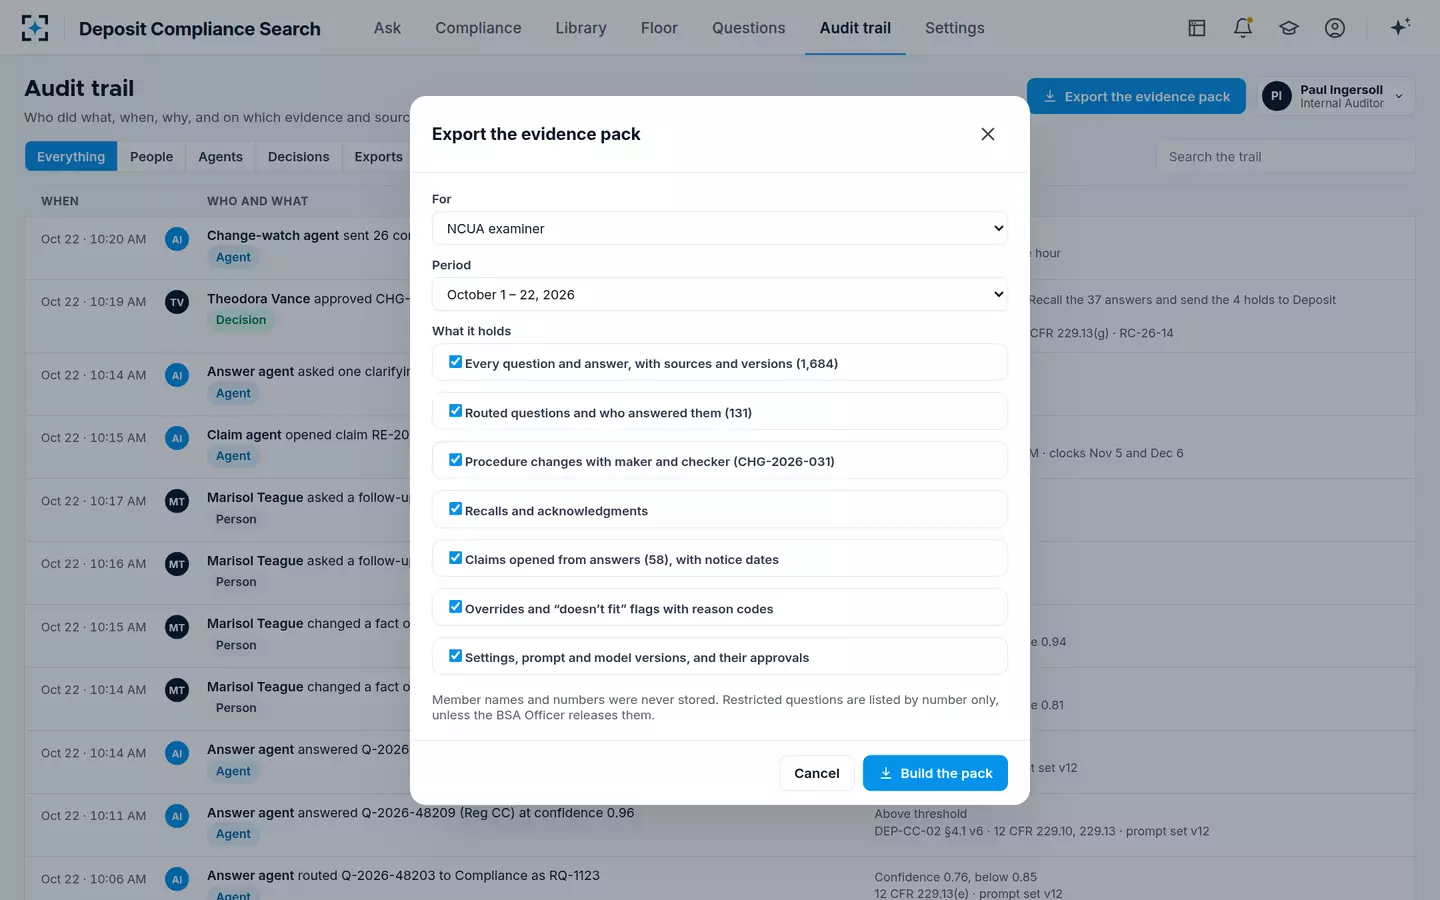Uncheck Procedure changes with maker and checker
Image resolution: width=1440 pixels, height=900 pixels.
pyautogui.click(x=455, y=460)
